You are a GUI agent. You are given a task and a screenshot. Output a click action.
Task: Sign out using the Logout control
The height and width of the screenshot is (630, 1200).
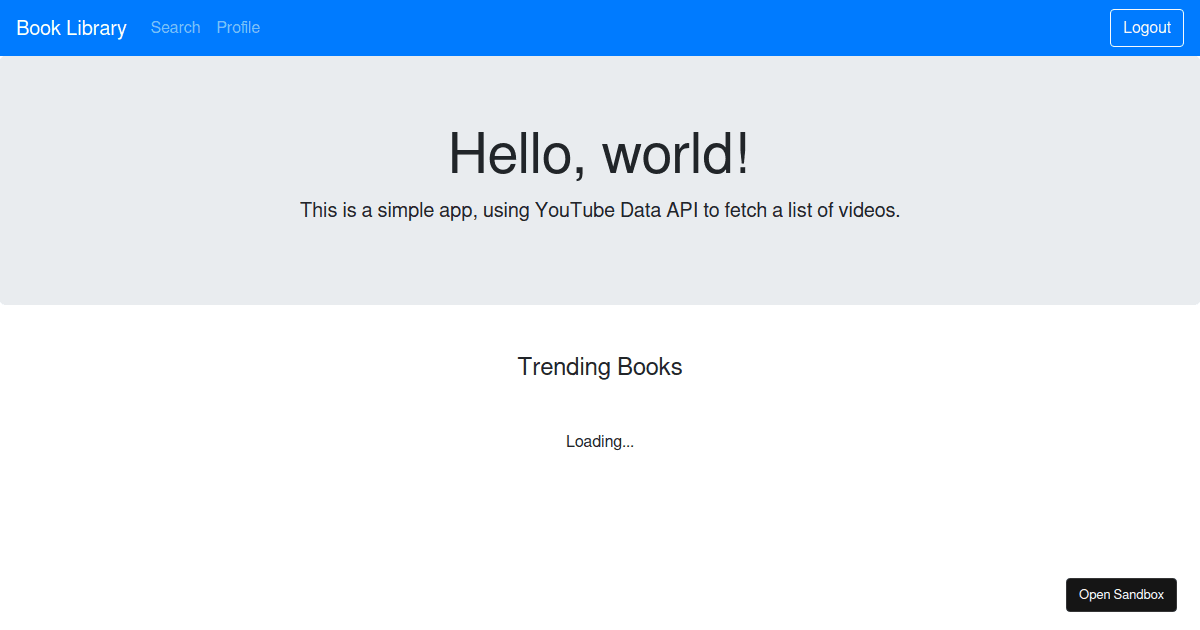pyautogui.click(x=1146, y=27)
